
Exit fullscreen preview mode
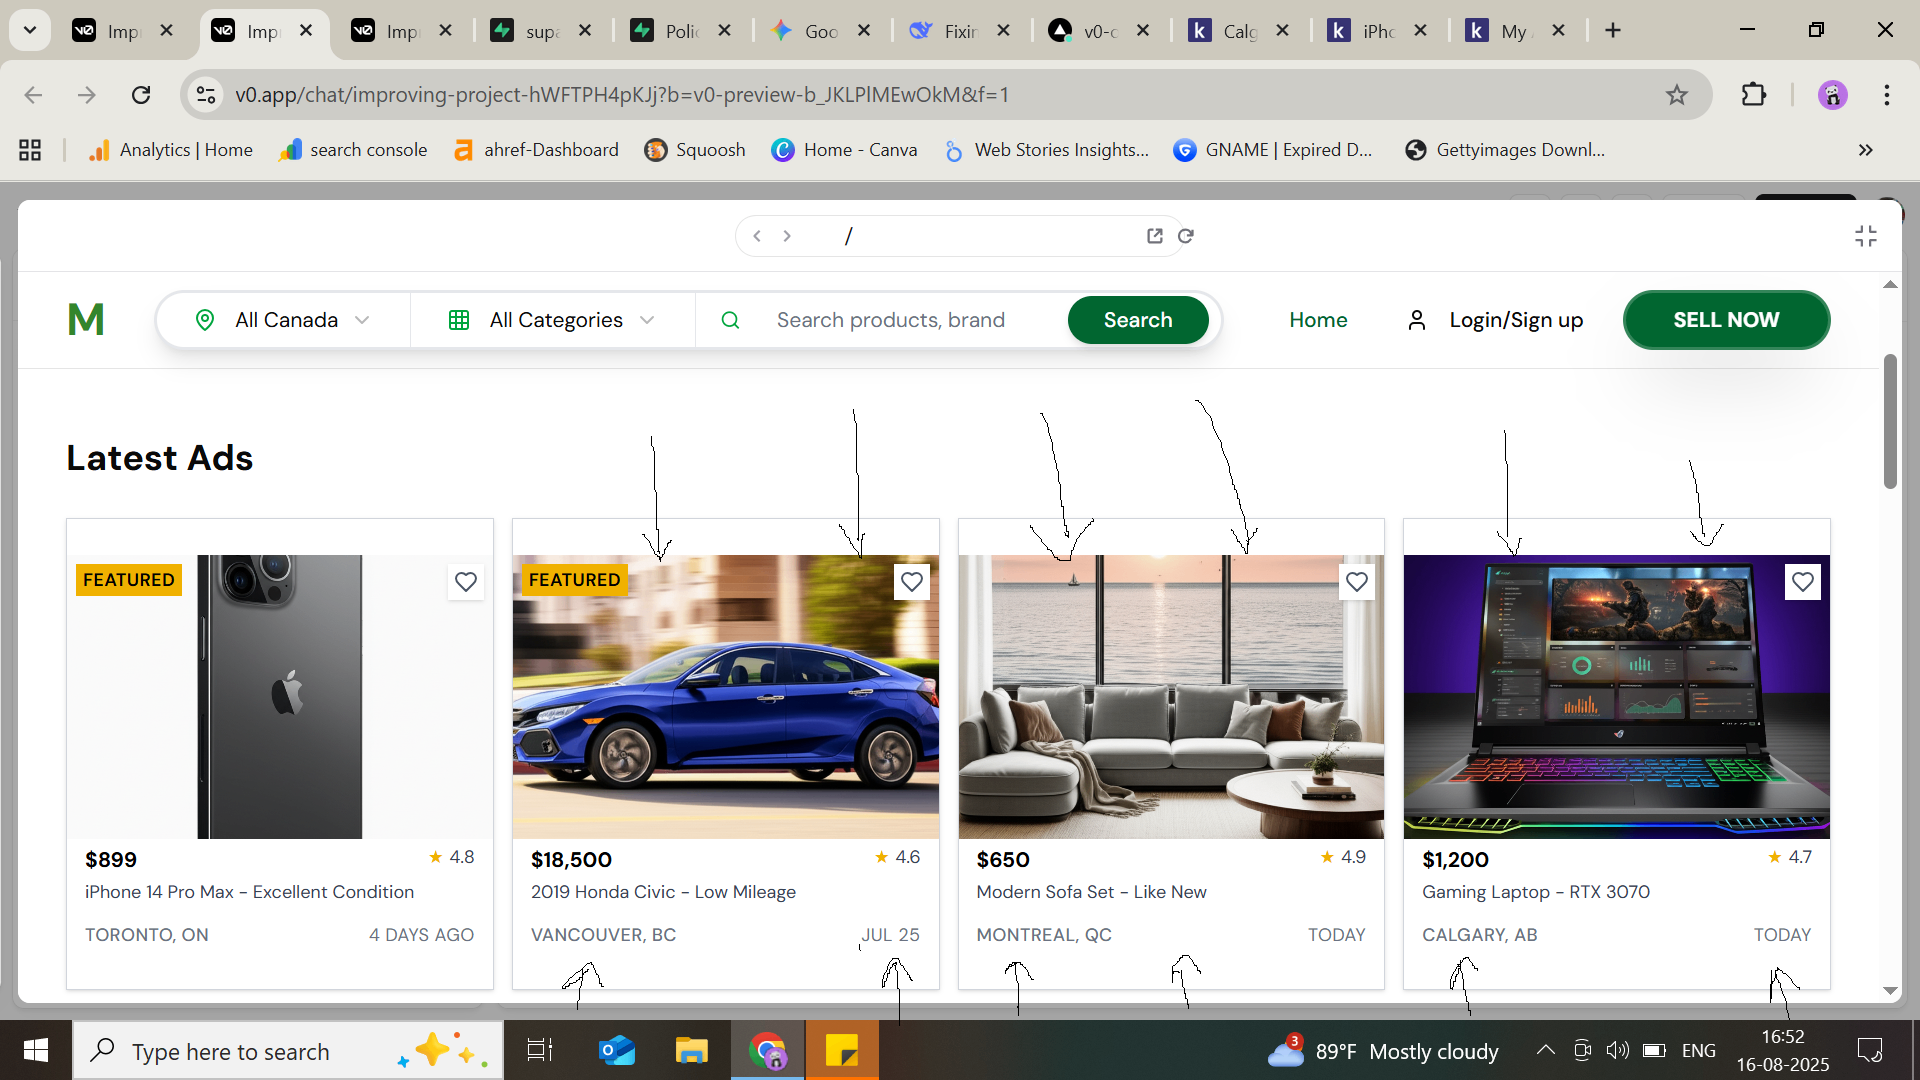pyautogui.click(x=1866, y=235)
